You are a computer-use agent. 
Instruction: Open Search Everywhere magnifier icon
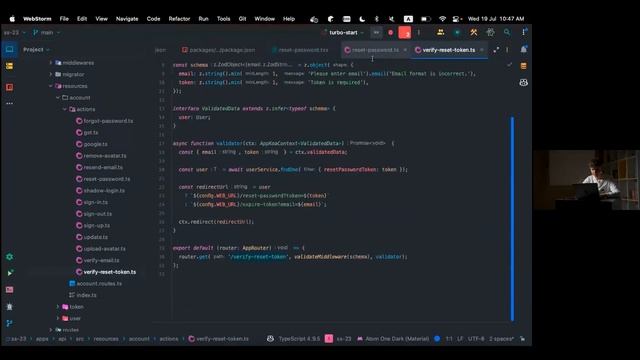507,32
